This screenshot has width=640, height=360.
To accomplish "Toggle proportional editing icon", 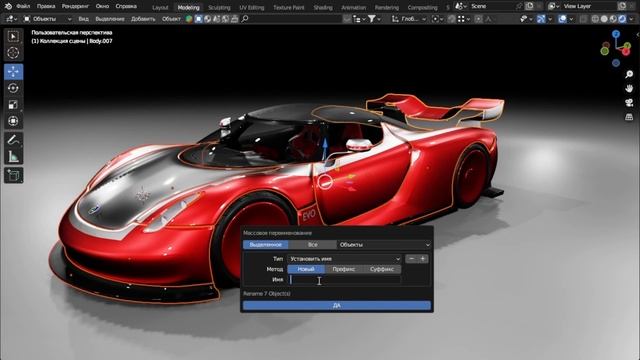I will click(478, 19).
